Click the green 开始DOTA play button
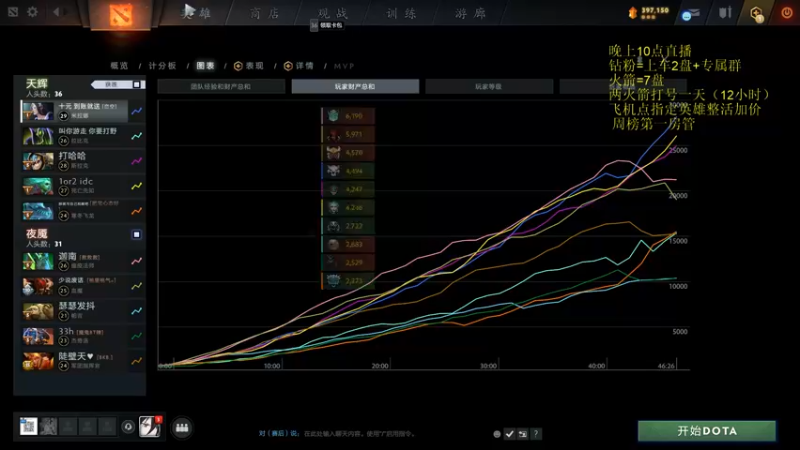The height and width of the screenshot is (450, 800). point(707,431)
